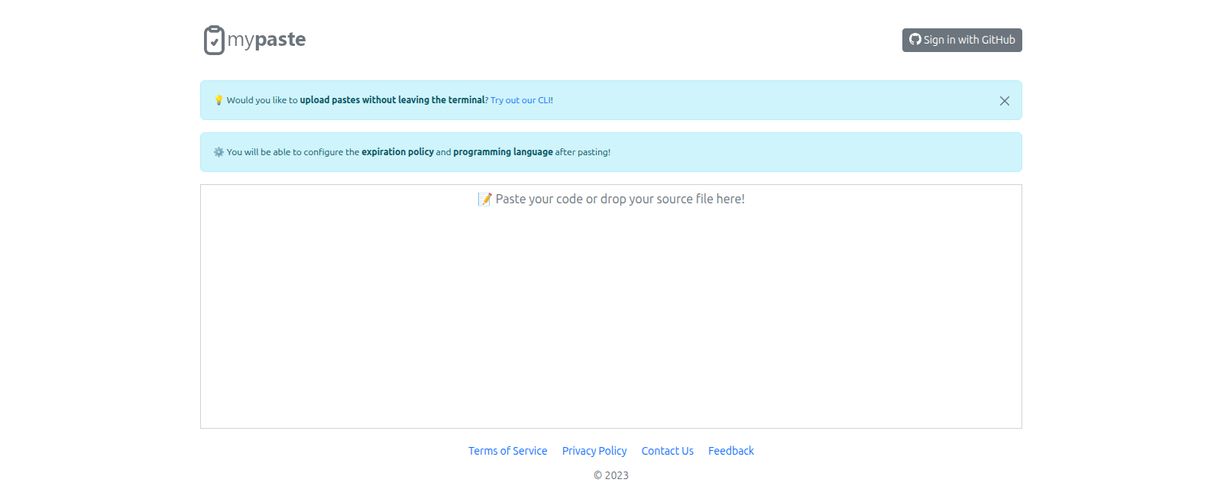The width and height of the screenshot is (1211, 496).
Task: Click '© 2023' footer text
Action: point(611,475)
